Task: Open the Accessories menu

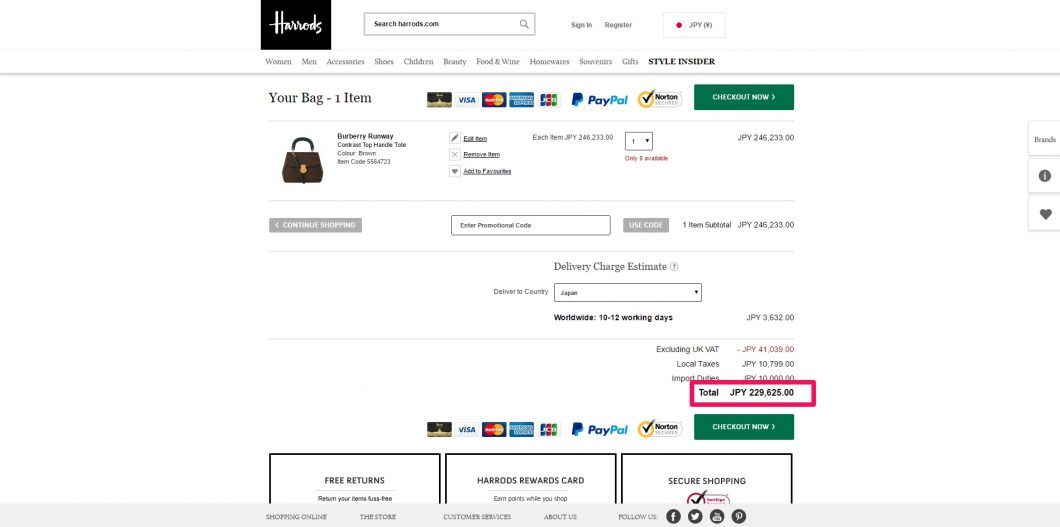Action: [345, 61]
